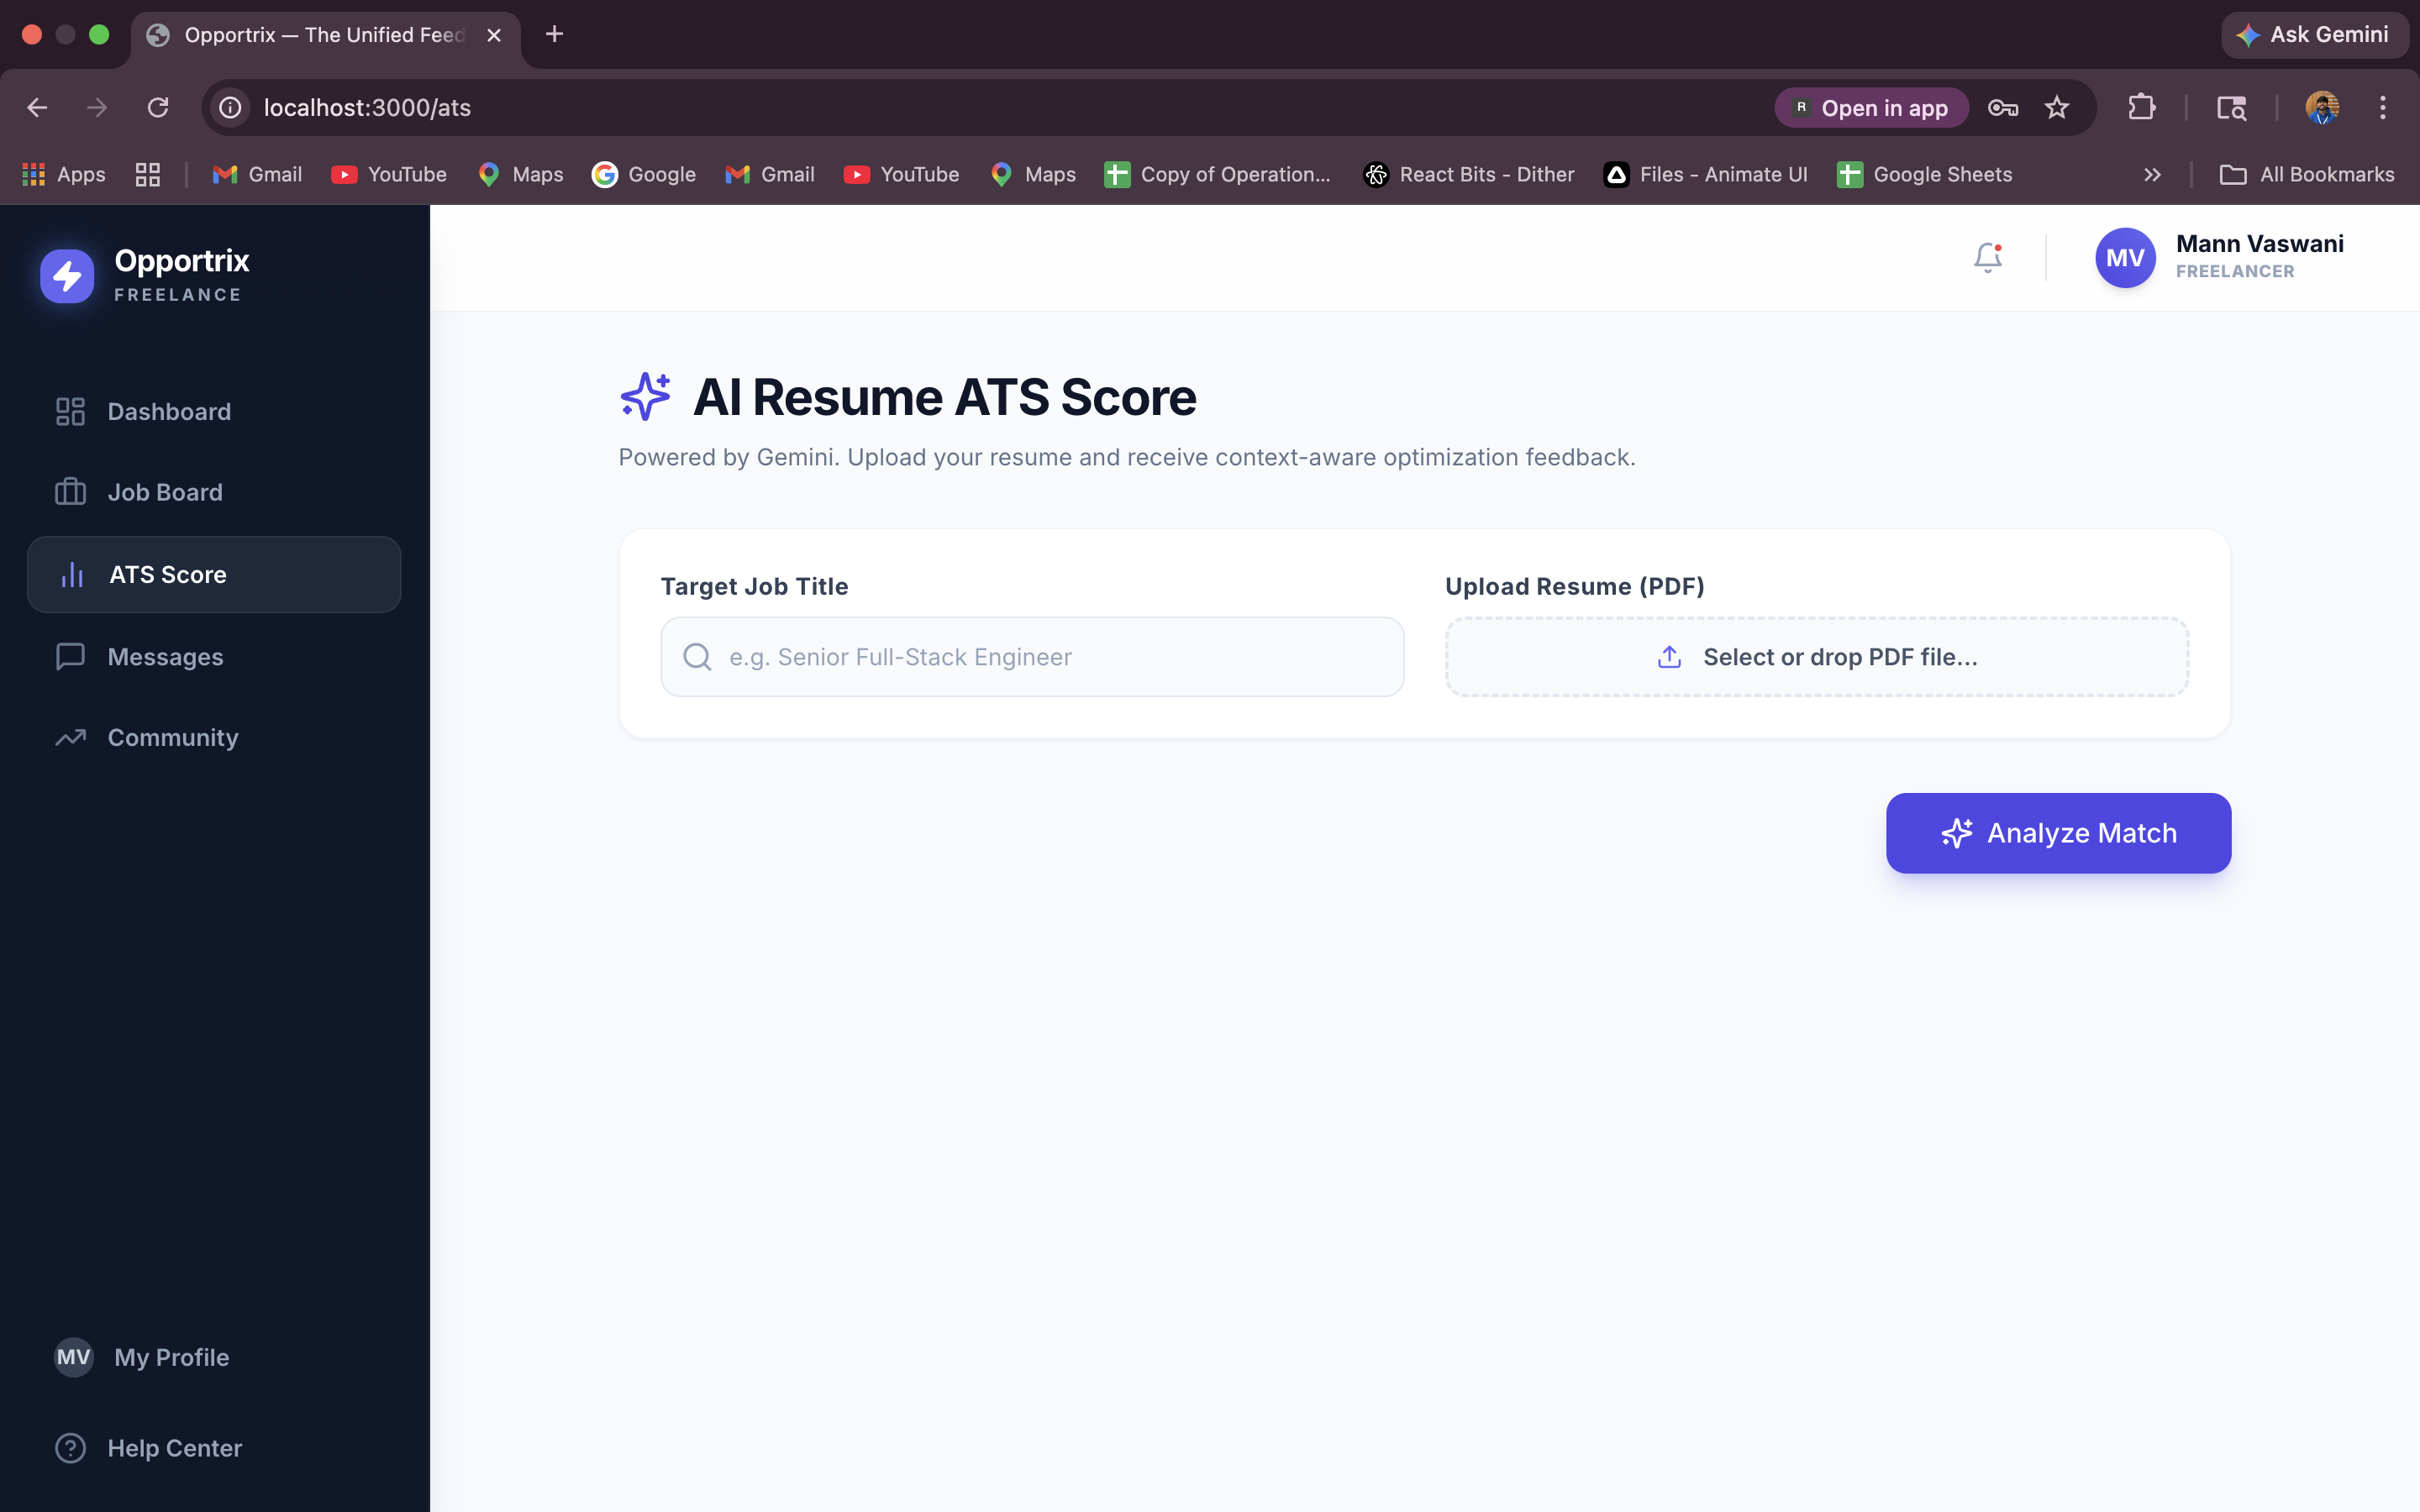Image resolution: width=2420 pixels, height=1512 pixels.
Task: Open the Job Board sidebar item
Action: pos(214,492)
